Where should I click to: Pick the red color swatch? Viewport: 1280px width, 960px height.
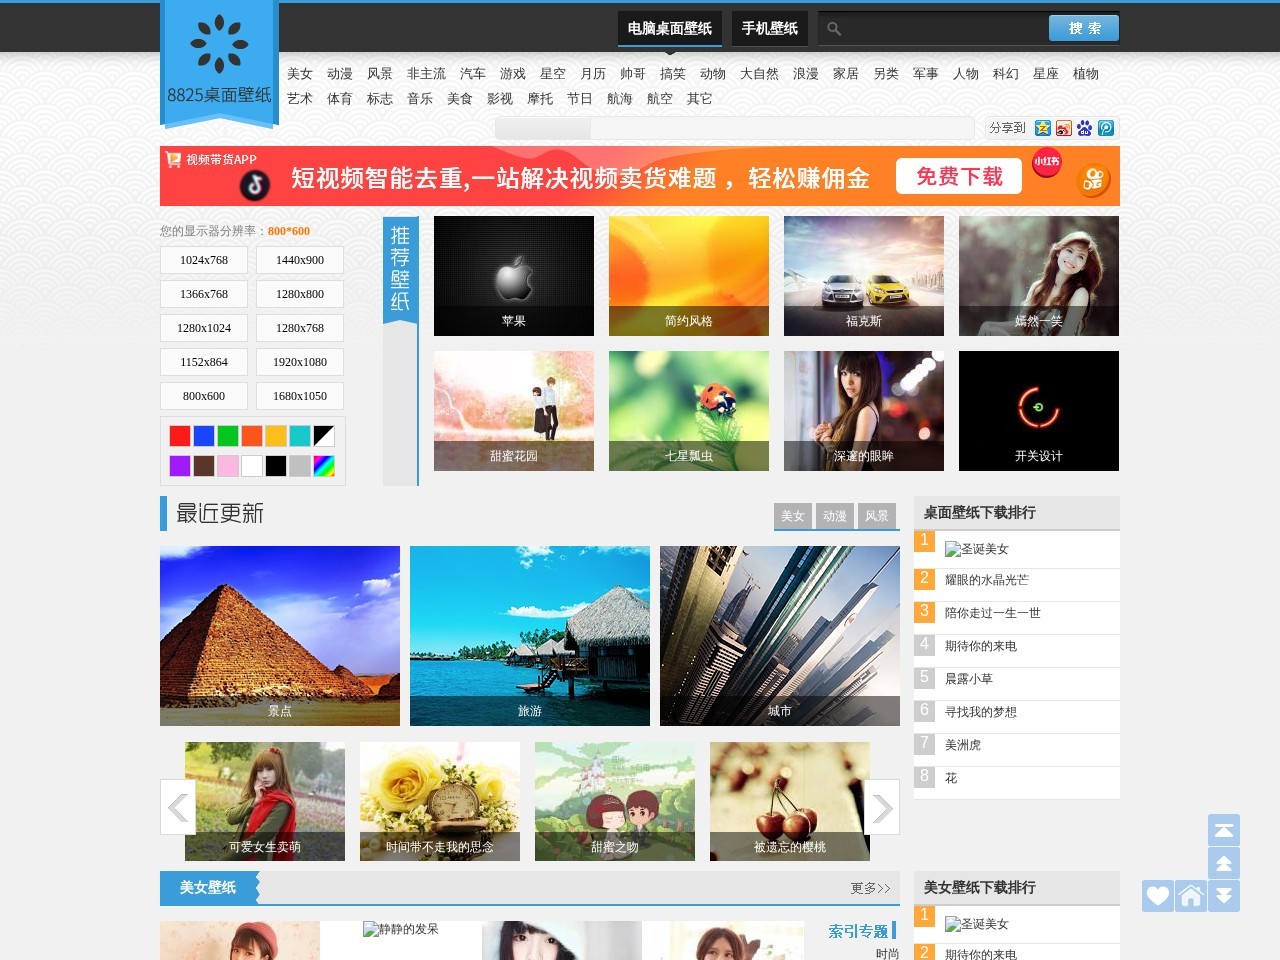coord(179,435)
